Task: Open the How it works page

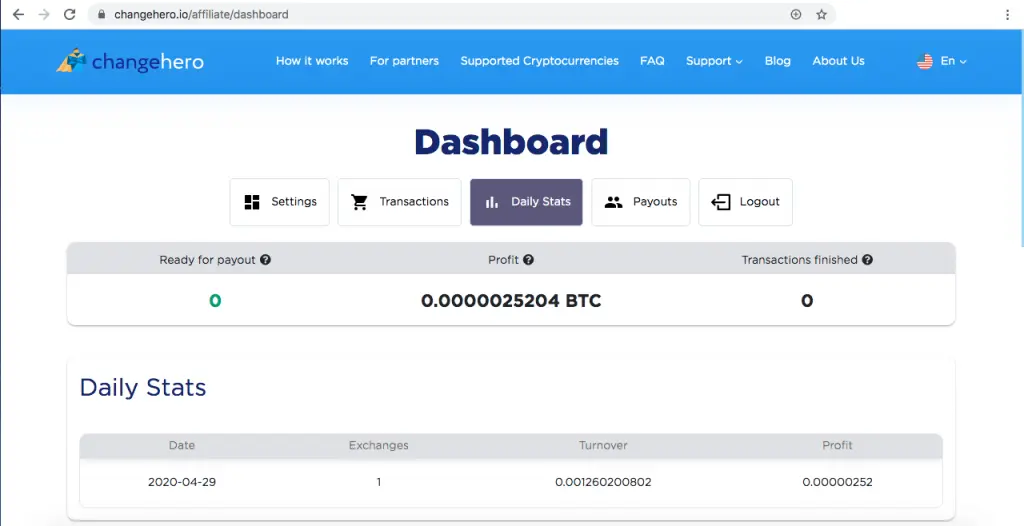Action: (312, 61)
